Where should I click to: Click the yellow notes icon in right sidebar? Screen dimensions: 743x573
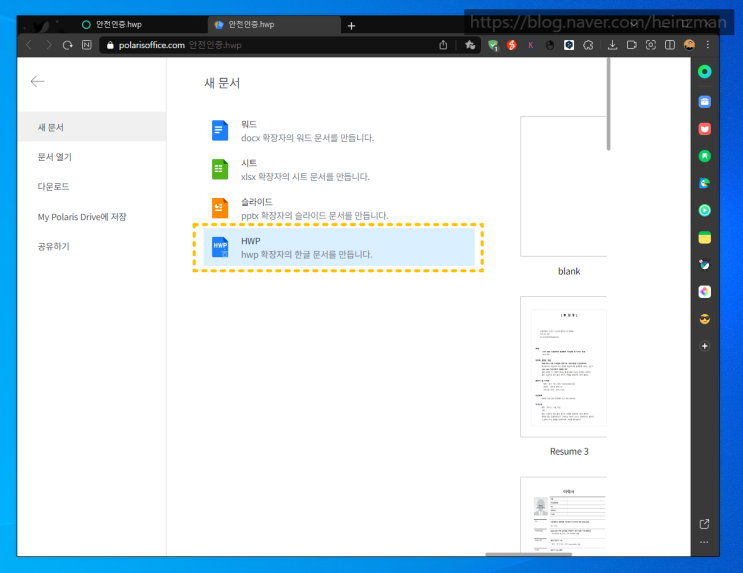(x=705, y=237)
